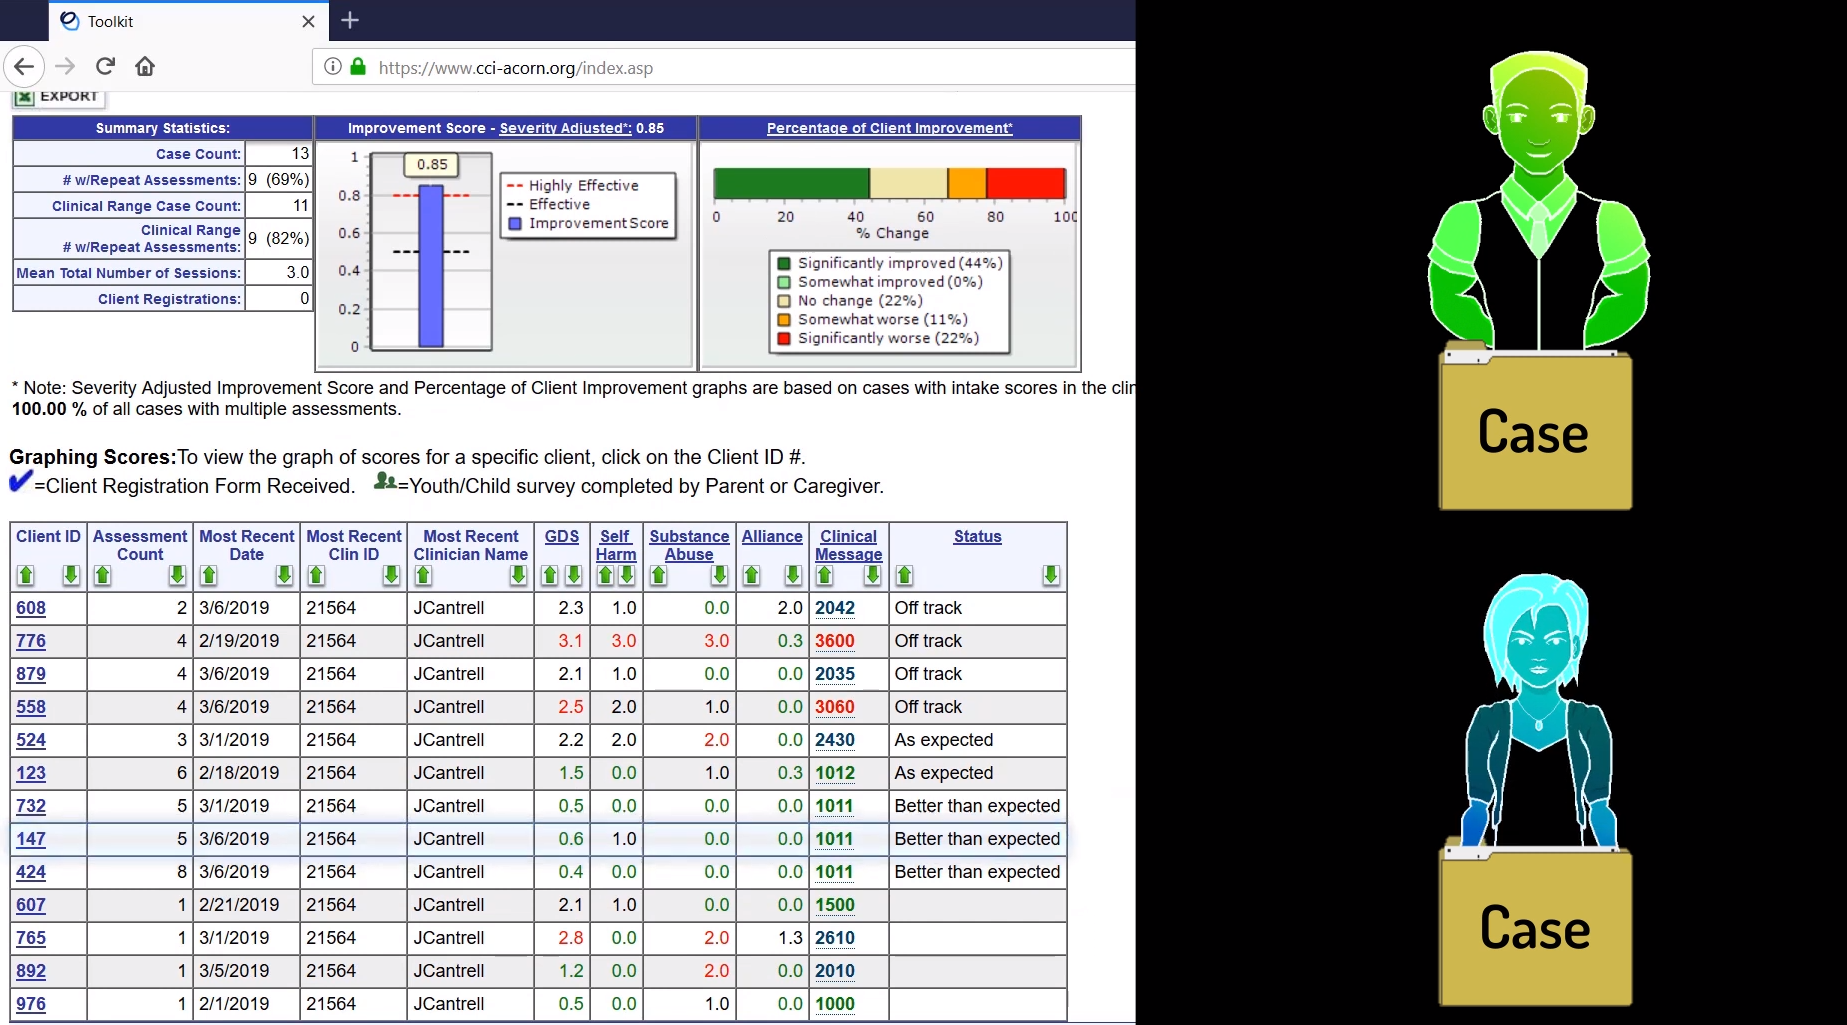Viewport: 1847px width, 1025px height.
Task: Open clinical message 2610 link
Action: coord(835,938)
